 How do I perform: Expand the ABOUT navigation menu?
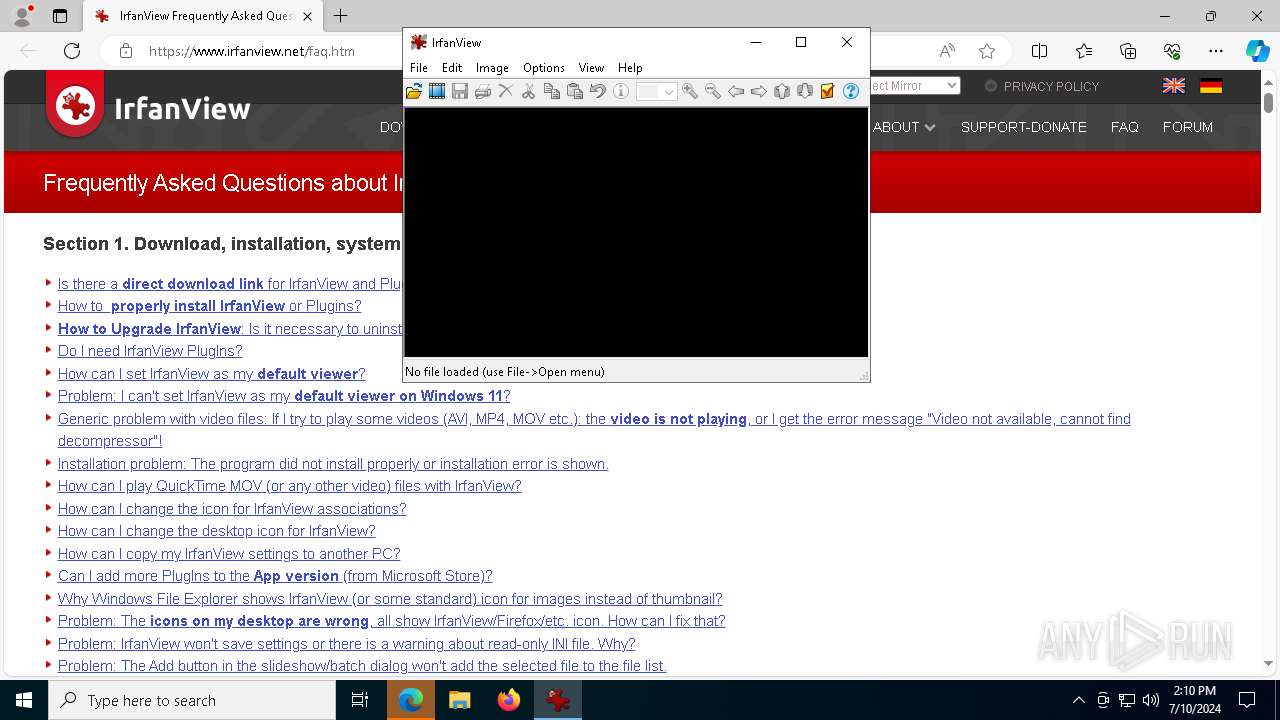[x=904, y=127]
